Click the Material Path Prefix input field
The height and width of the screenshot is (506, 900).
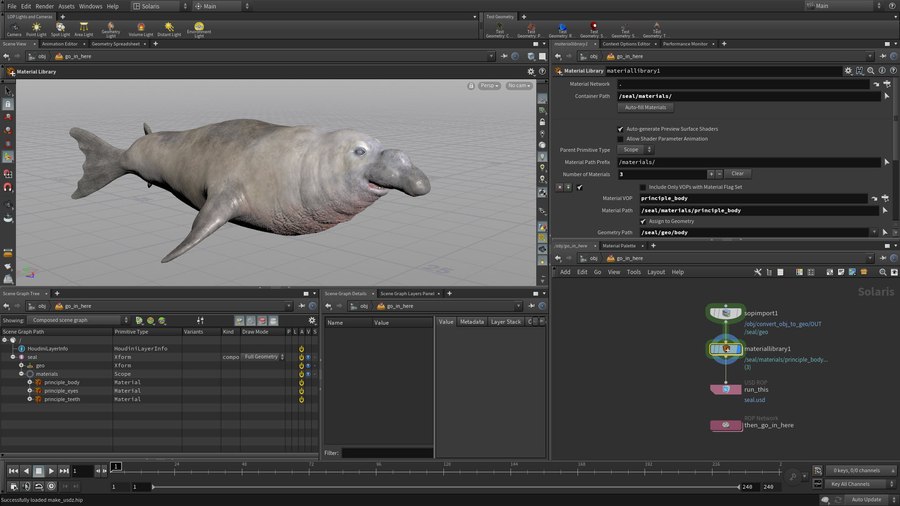[746, 162]
